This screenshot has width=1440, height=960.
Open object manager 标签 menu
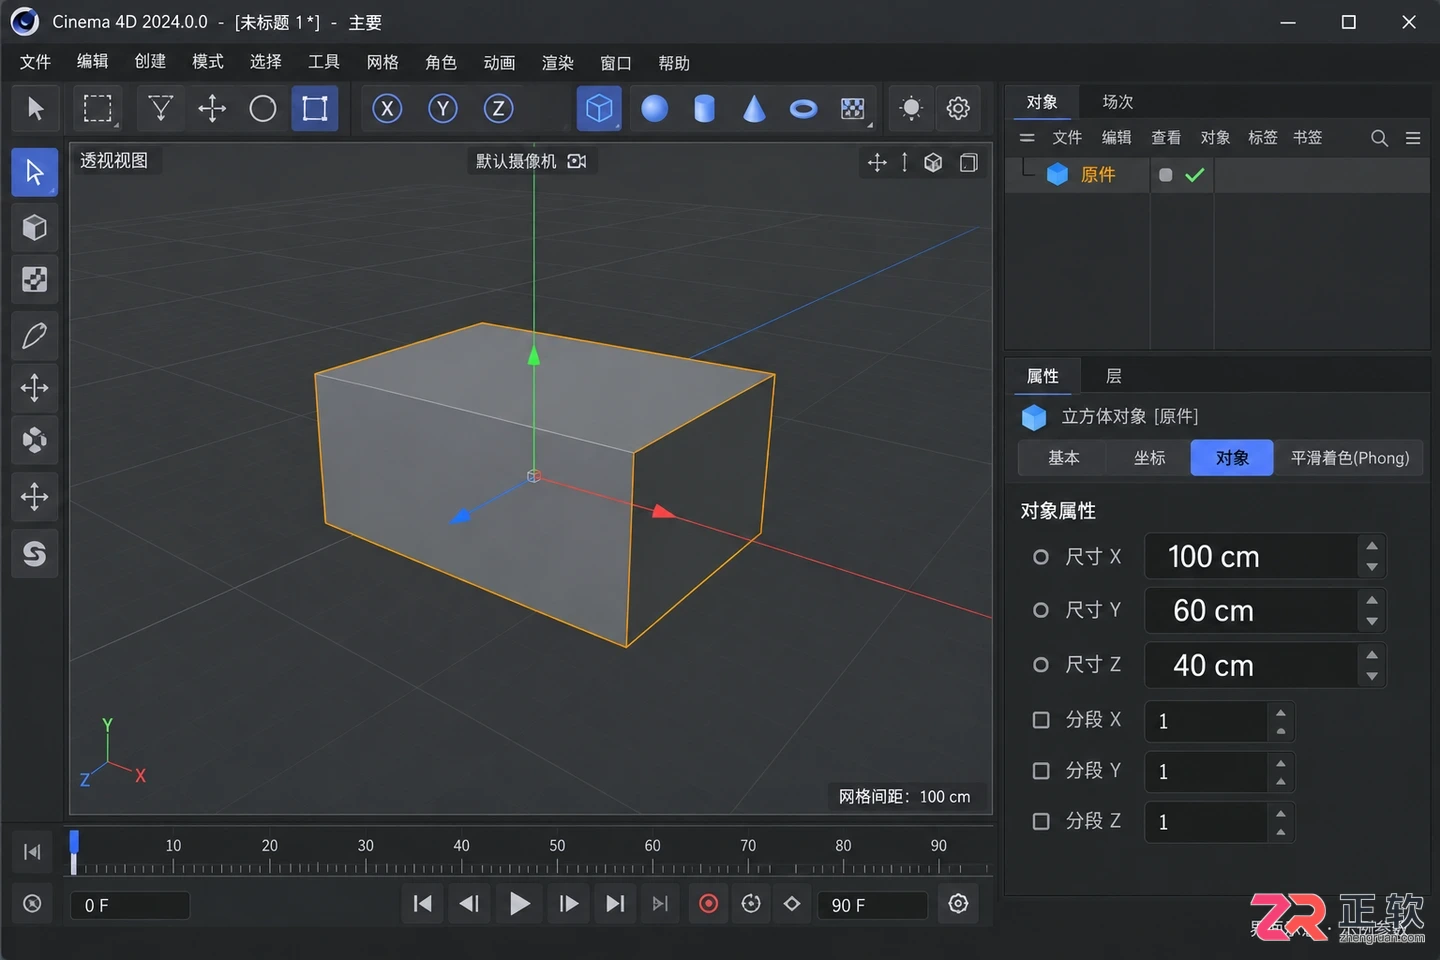point(1262,138)
